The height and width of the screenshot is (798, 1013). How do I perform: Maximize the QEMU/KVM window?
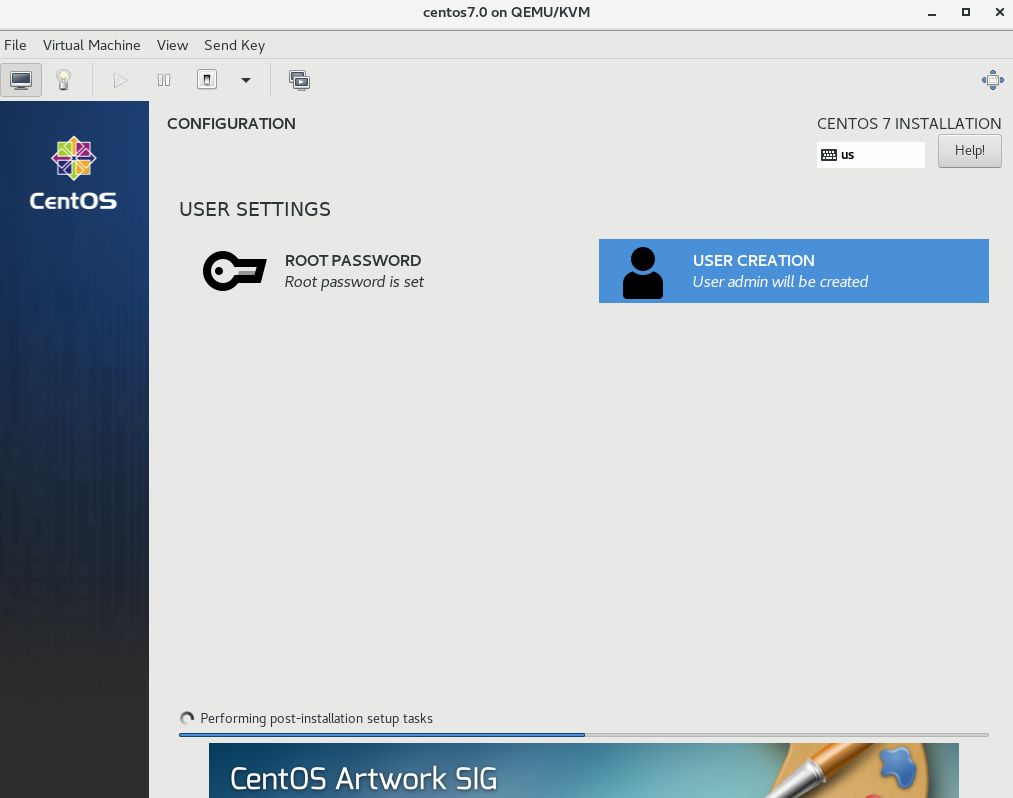[966, 12]
